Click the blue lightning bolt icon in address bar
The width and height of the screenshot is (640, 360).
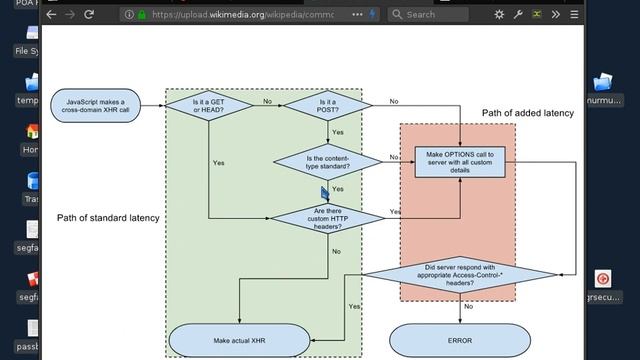pos(372,14)
